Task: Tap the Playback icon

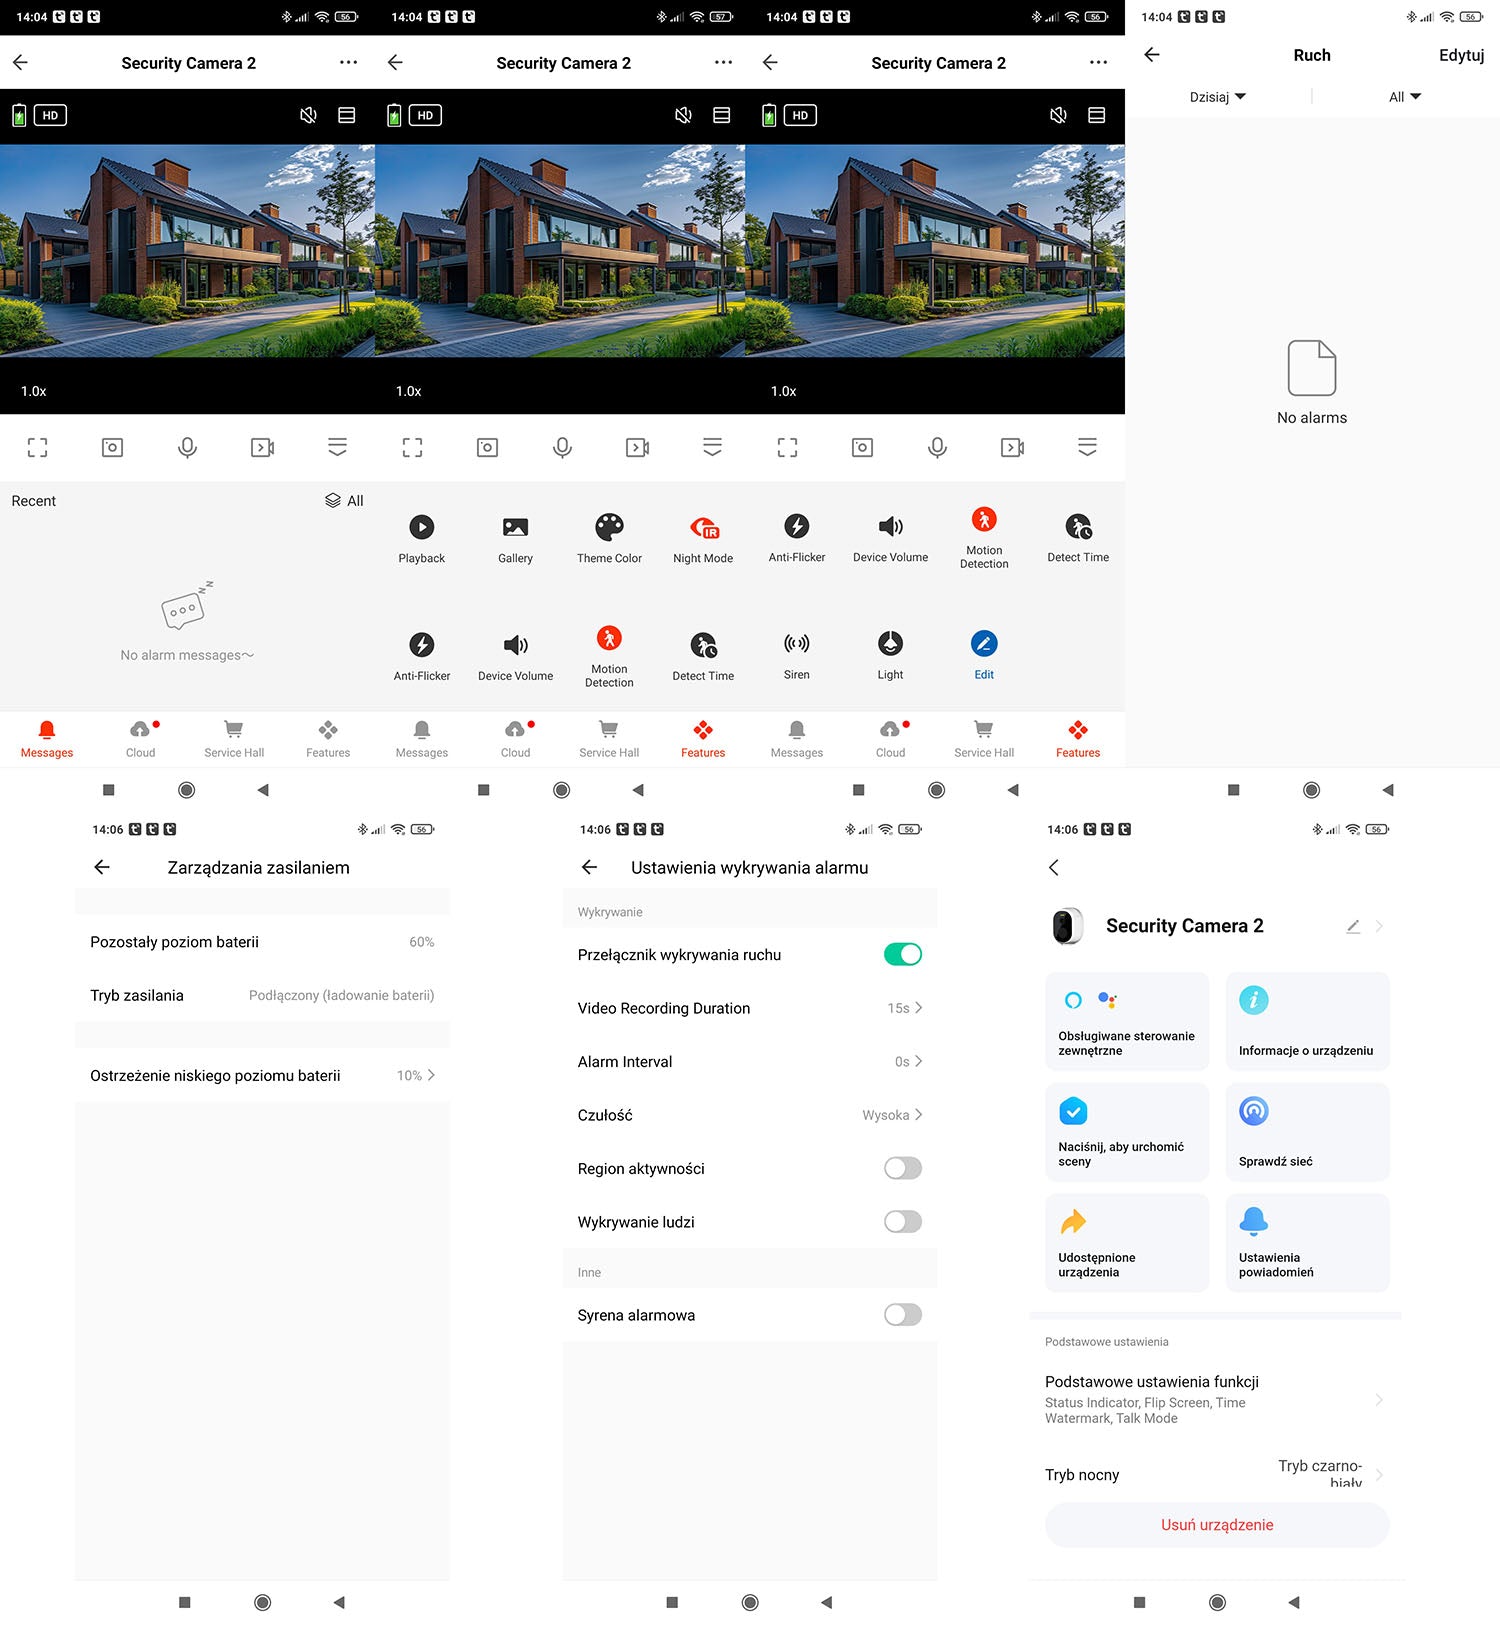Action: pyautogui.click(x=421, y=528)
